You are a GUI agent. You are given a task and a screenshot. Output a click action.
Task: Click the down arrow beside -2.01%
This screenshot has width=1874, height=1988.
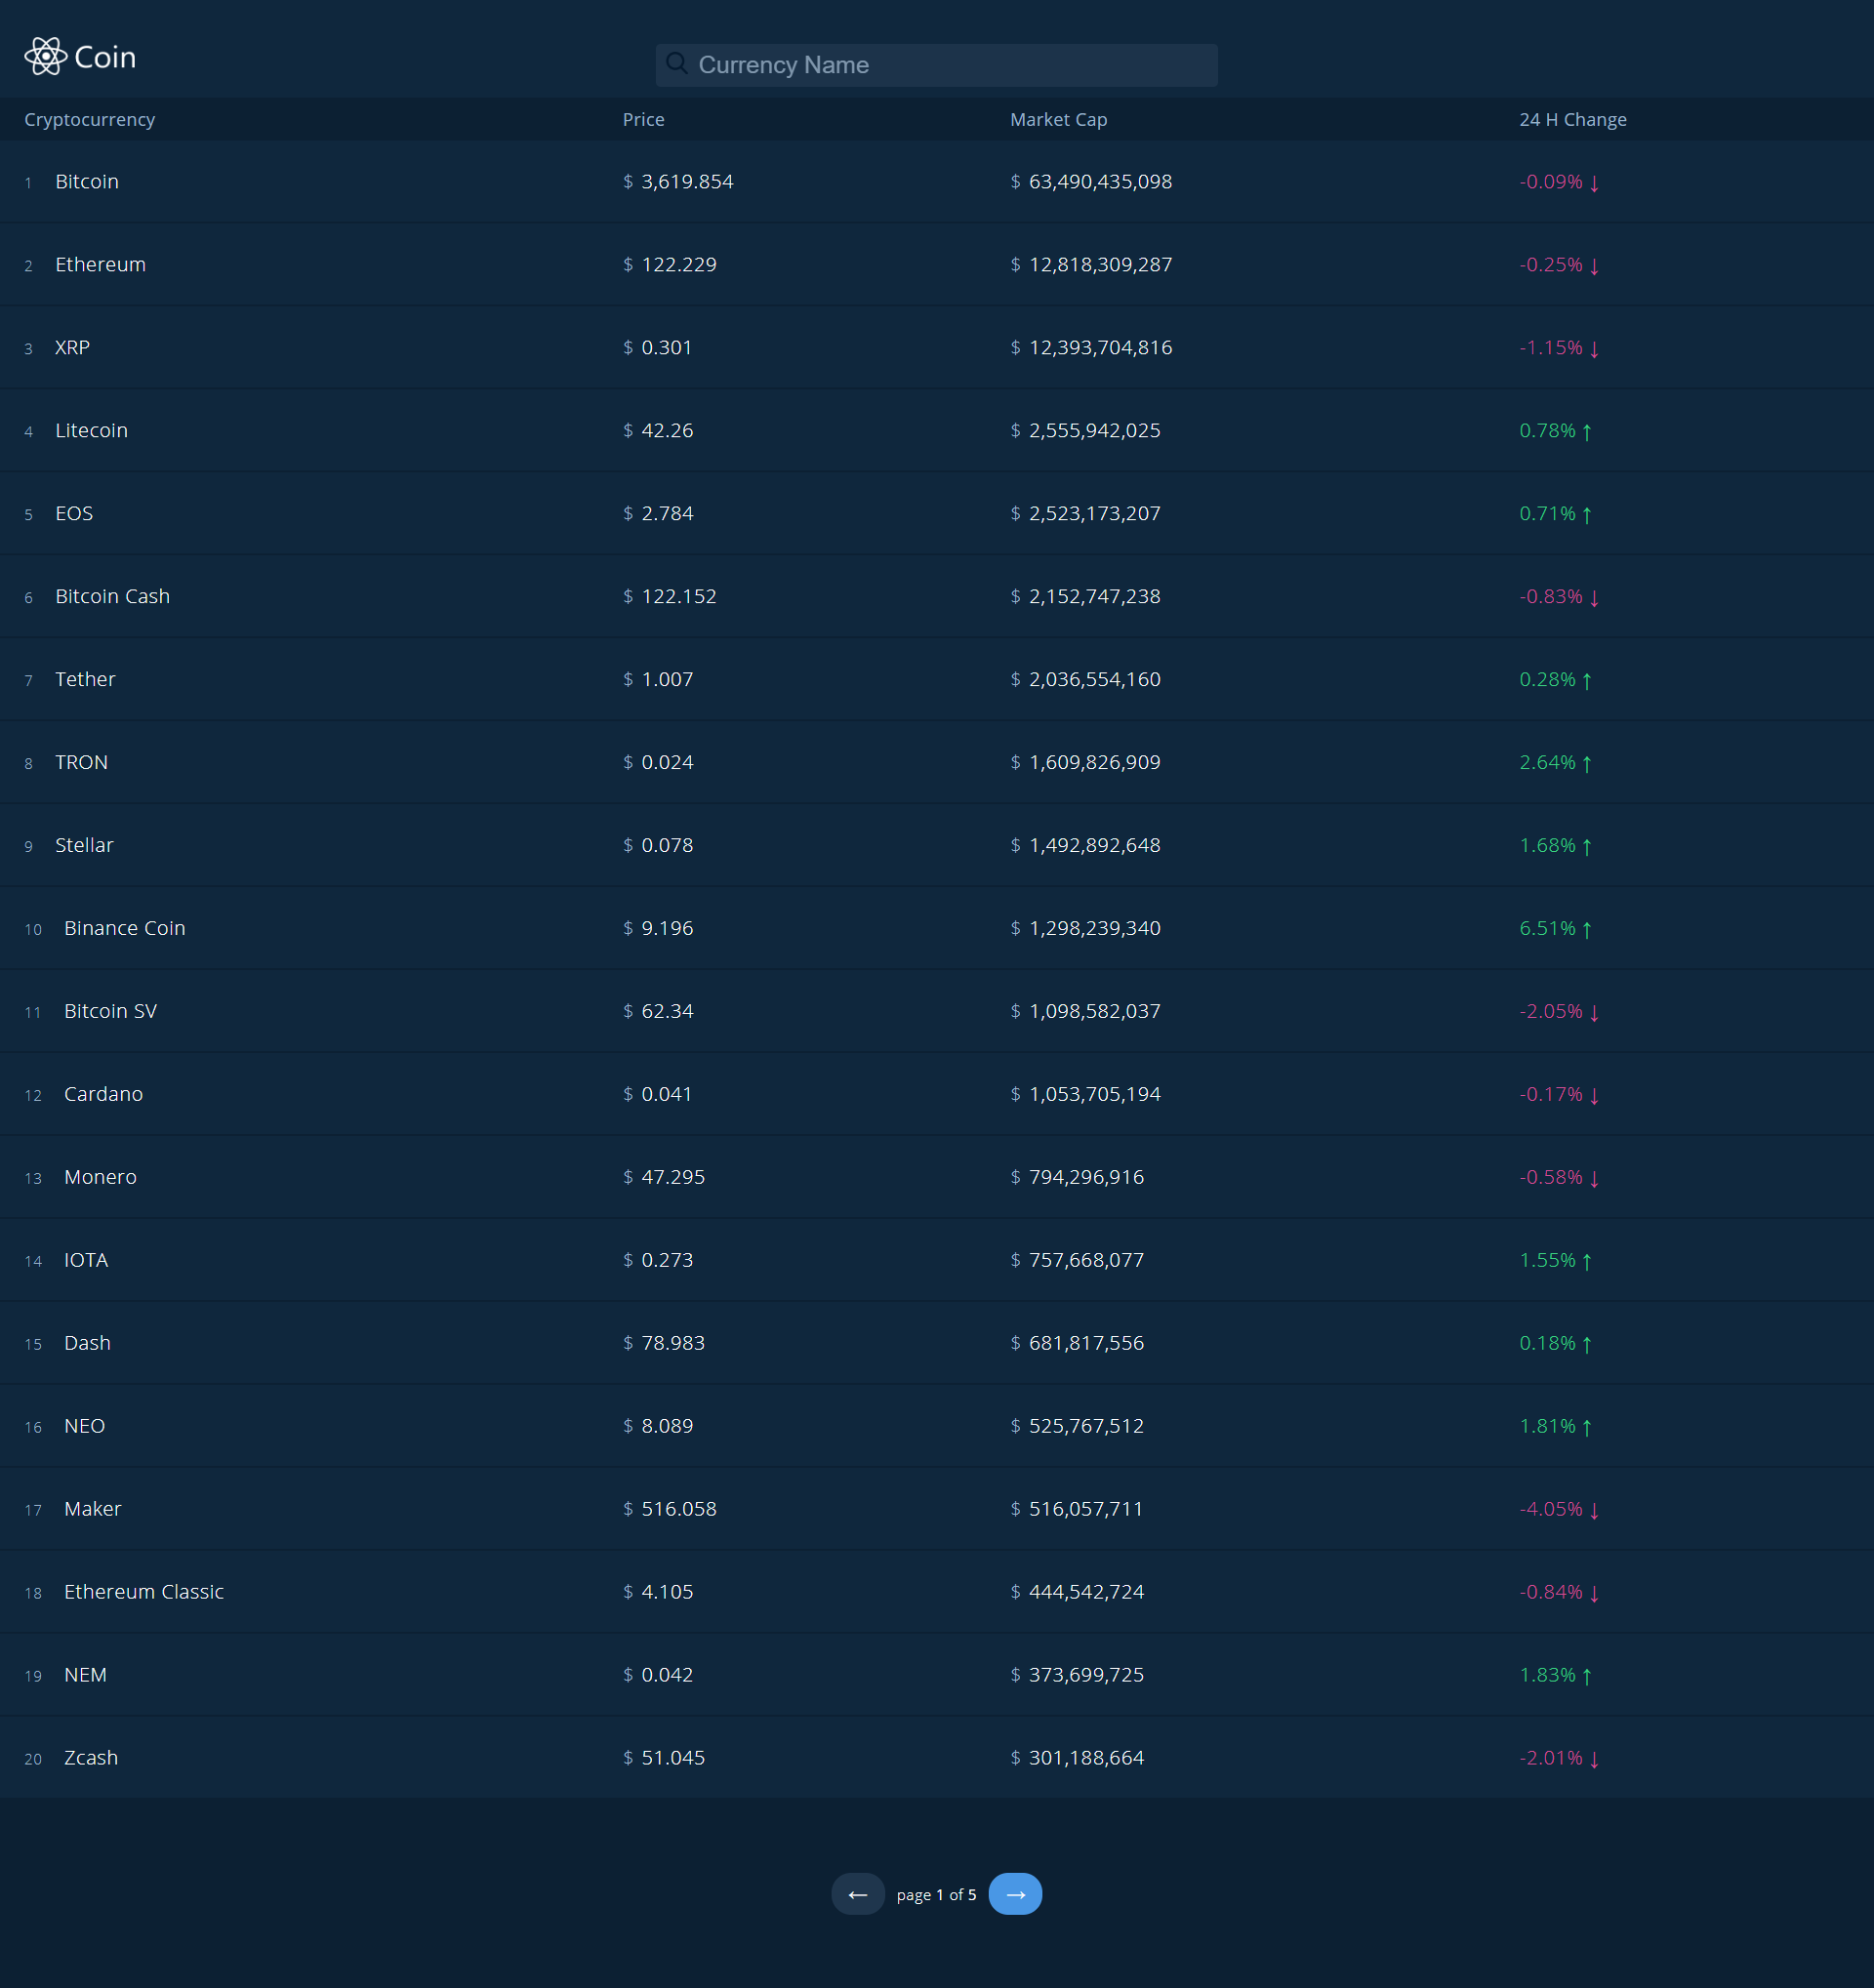(1594, 1760)
